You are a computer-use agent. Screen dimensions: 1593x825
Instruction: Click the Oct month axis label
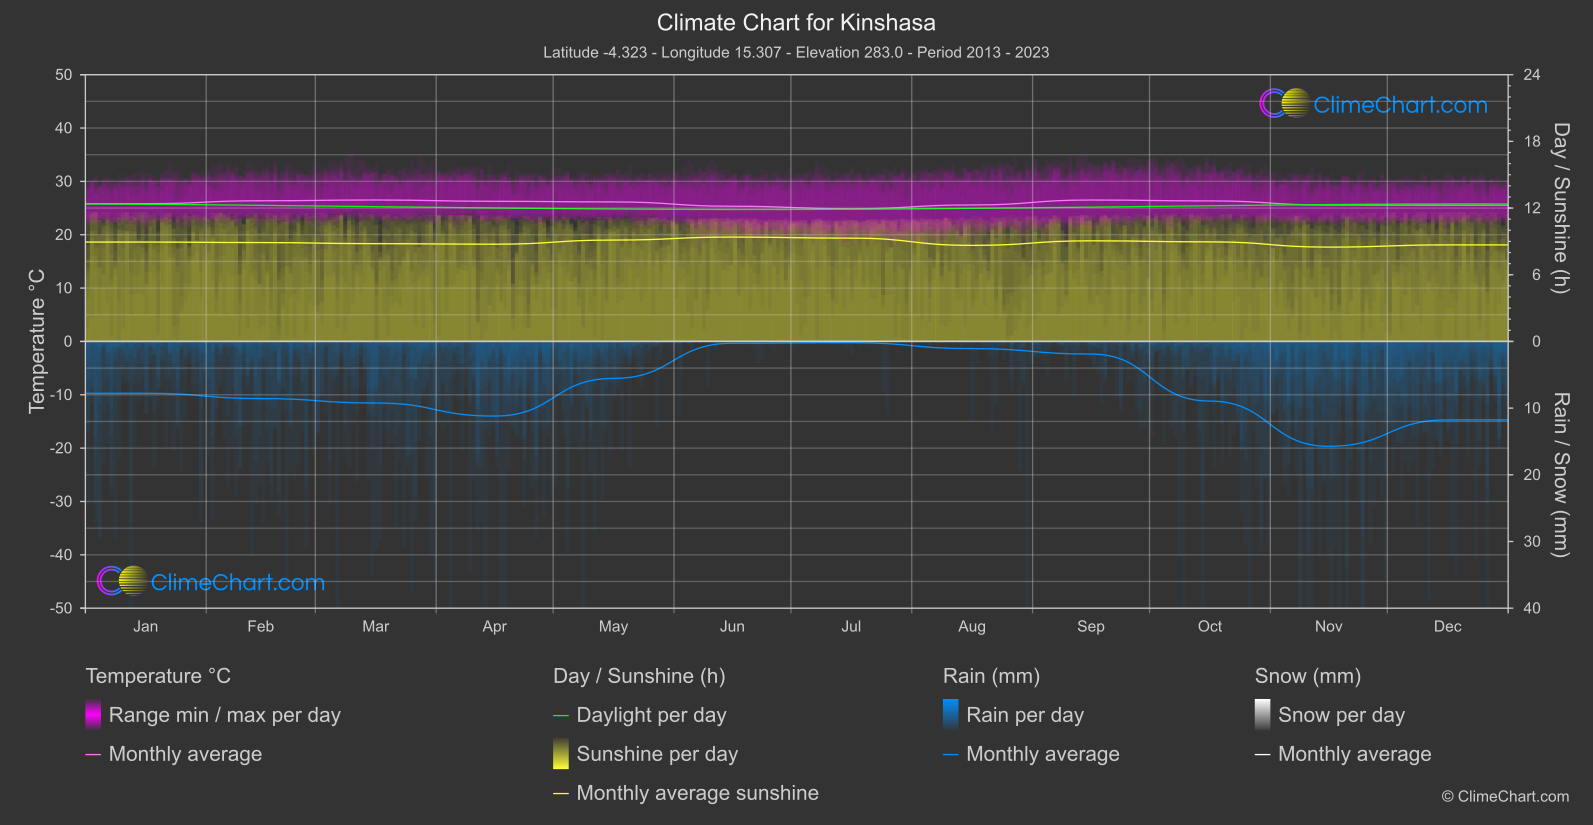click(1210, 626)
